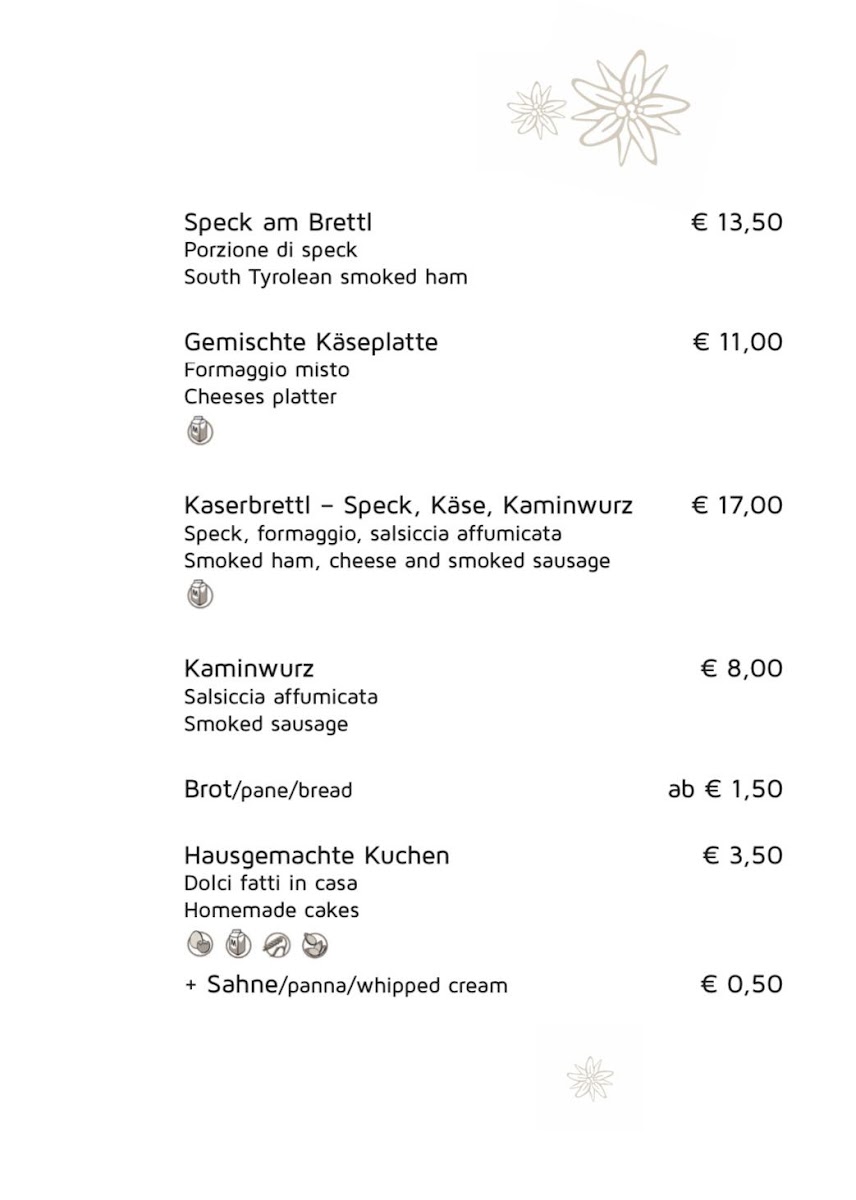Click the edelweiss flower at page bottom
This screenshot has width=856, height=1200.
tap(590, 1079)
